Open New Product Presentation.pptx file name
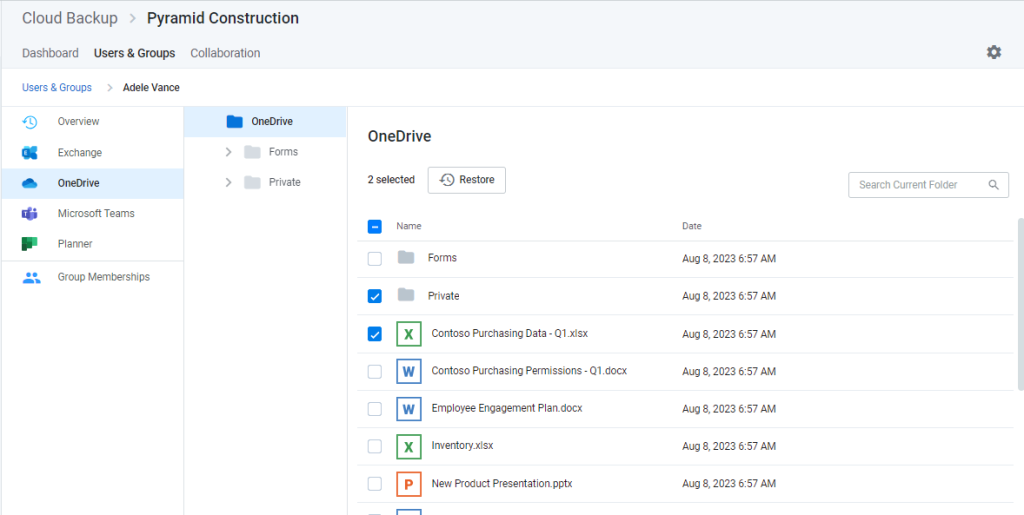The height and width of the screenshot is (515, 1024). 502,484
